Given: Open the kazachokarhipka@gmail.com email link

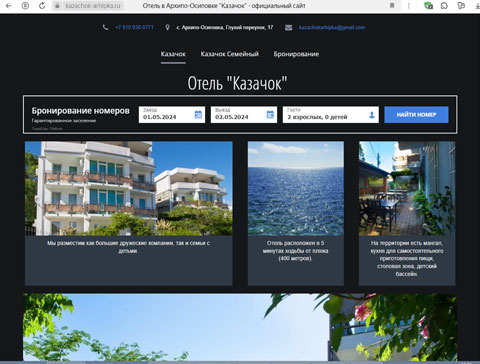Looking at the screenshot, I should tap(332, 27).
